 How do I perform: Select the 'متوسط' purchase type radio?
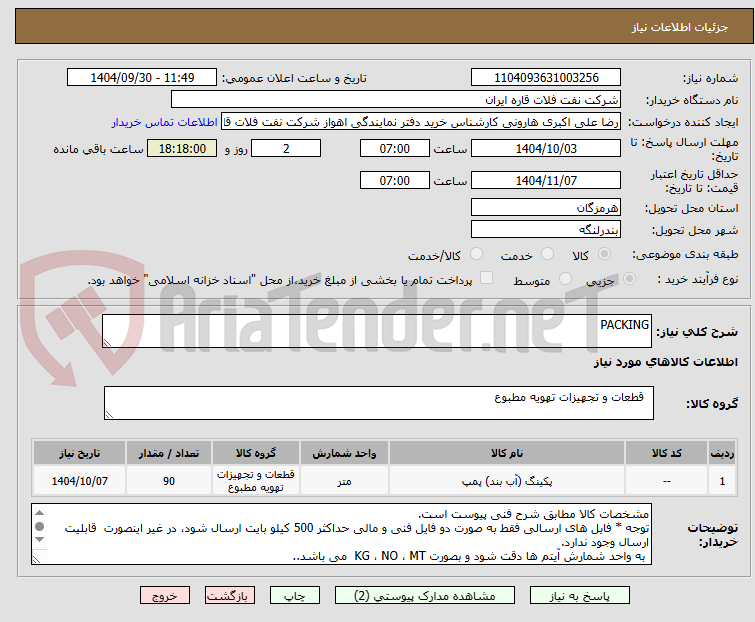[x=565, y=279]
